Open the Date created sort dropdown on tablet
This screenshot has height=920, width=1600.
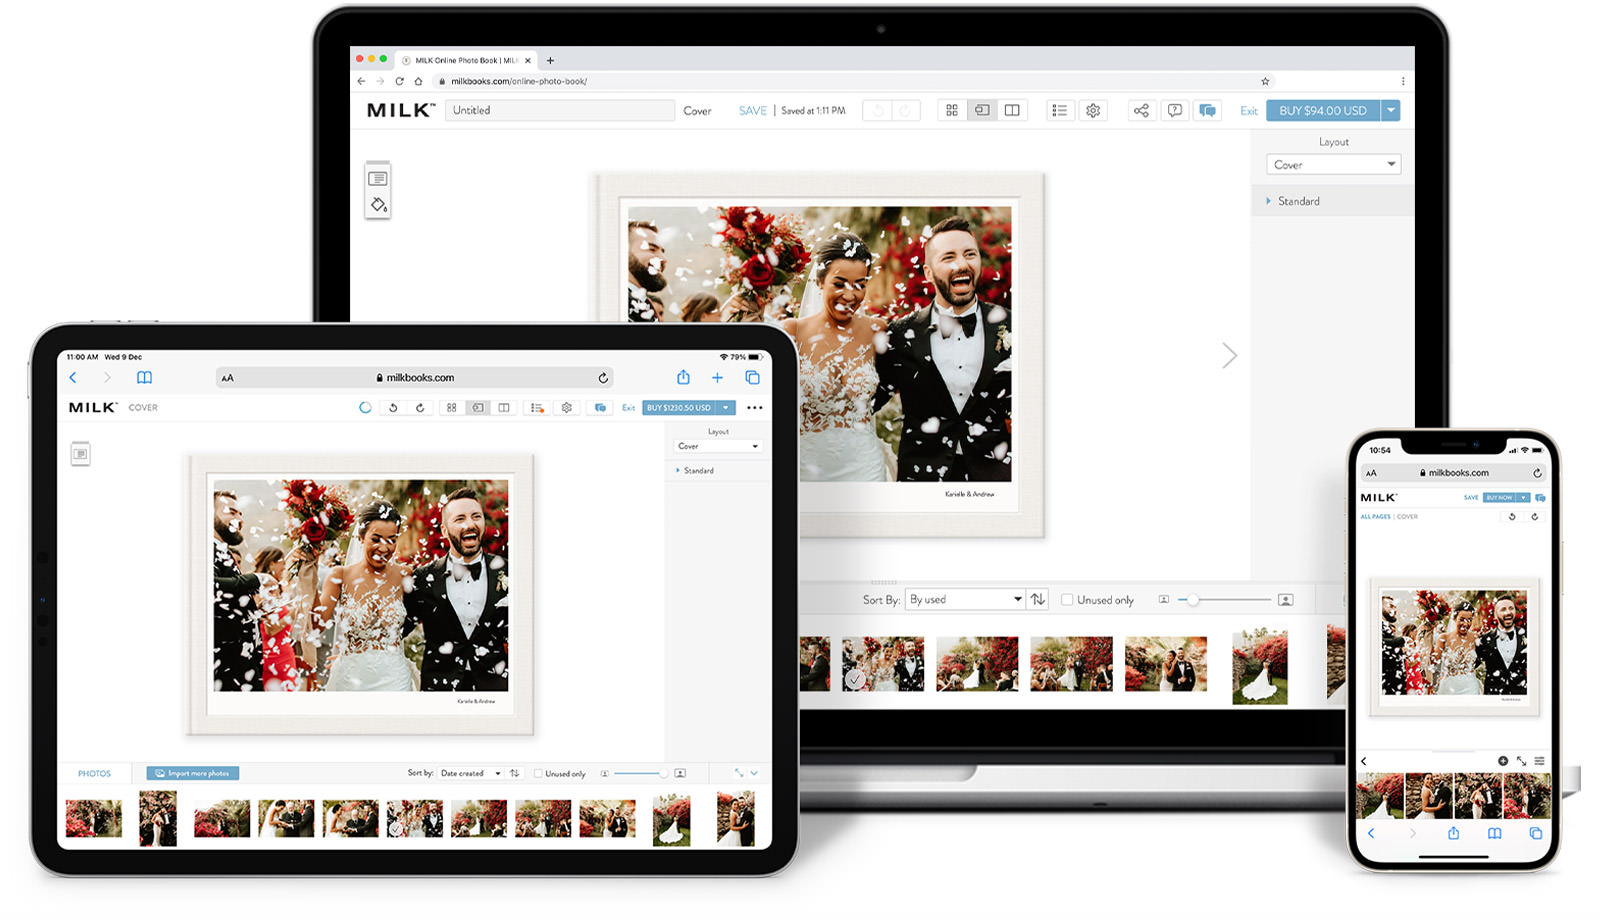(471, 773)
